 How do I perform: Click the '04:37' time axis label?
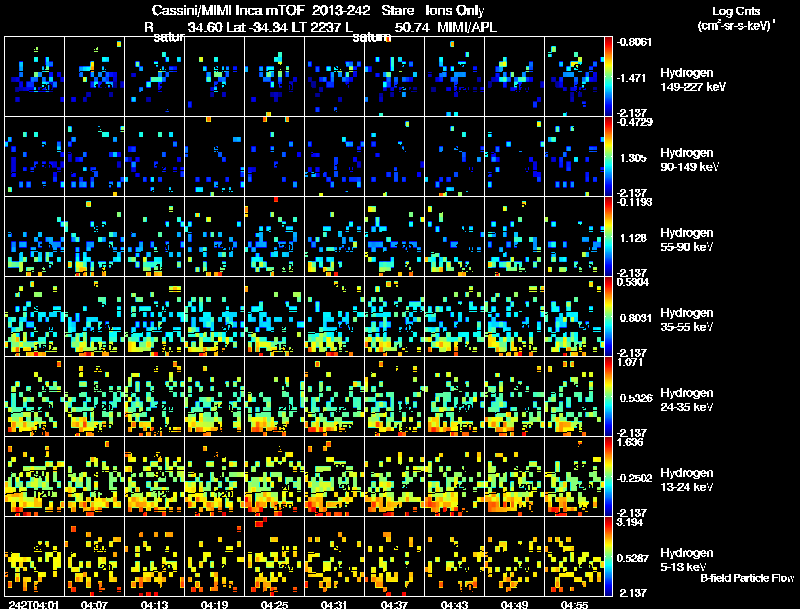(394, 604)
